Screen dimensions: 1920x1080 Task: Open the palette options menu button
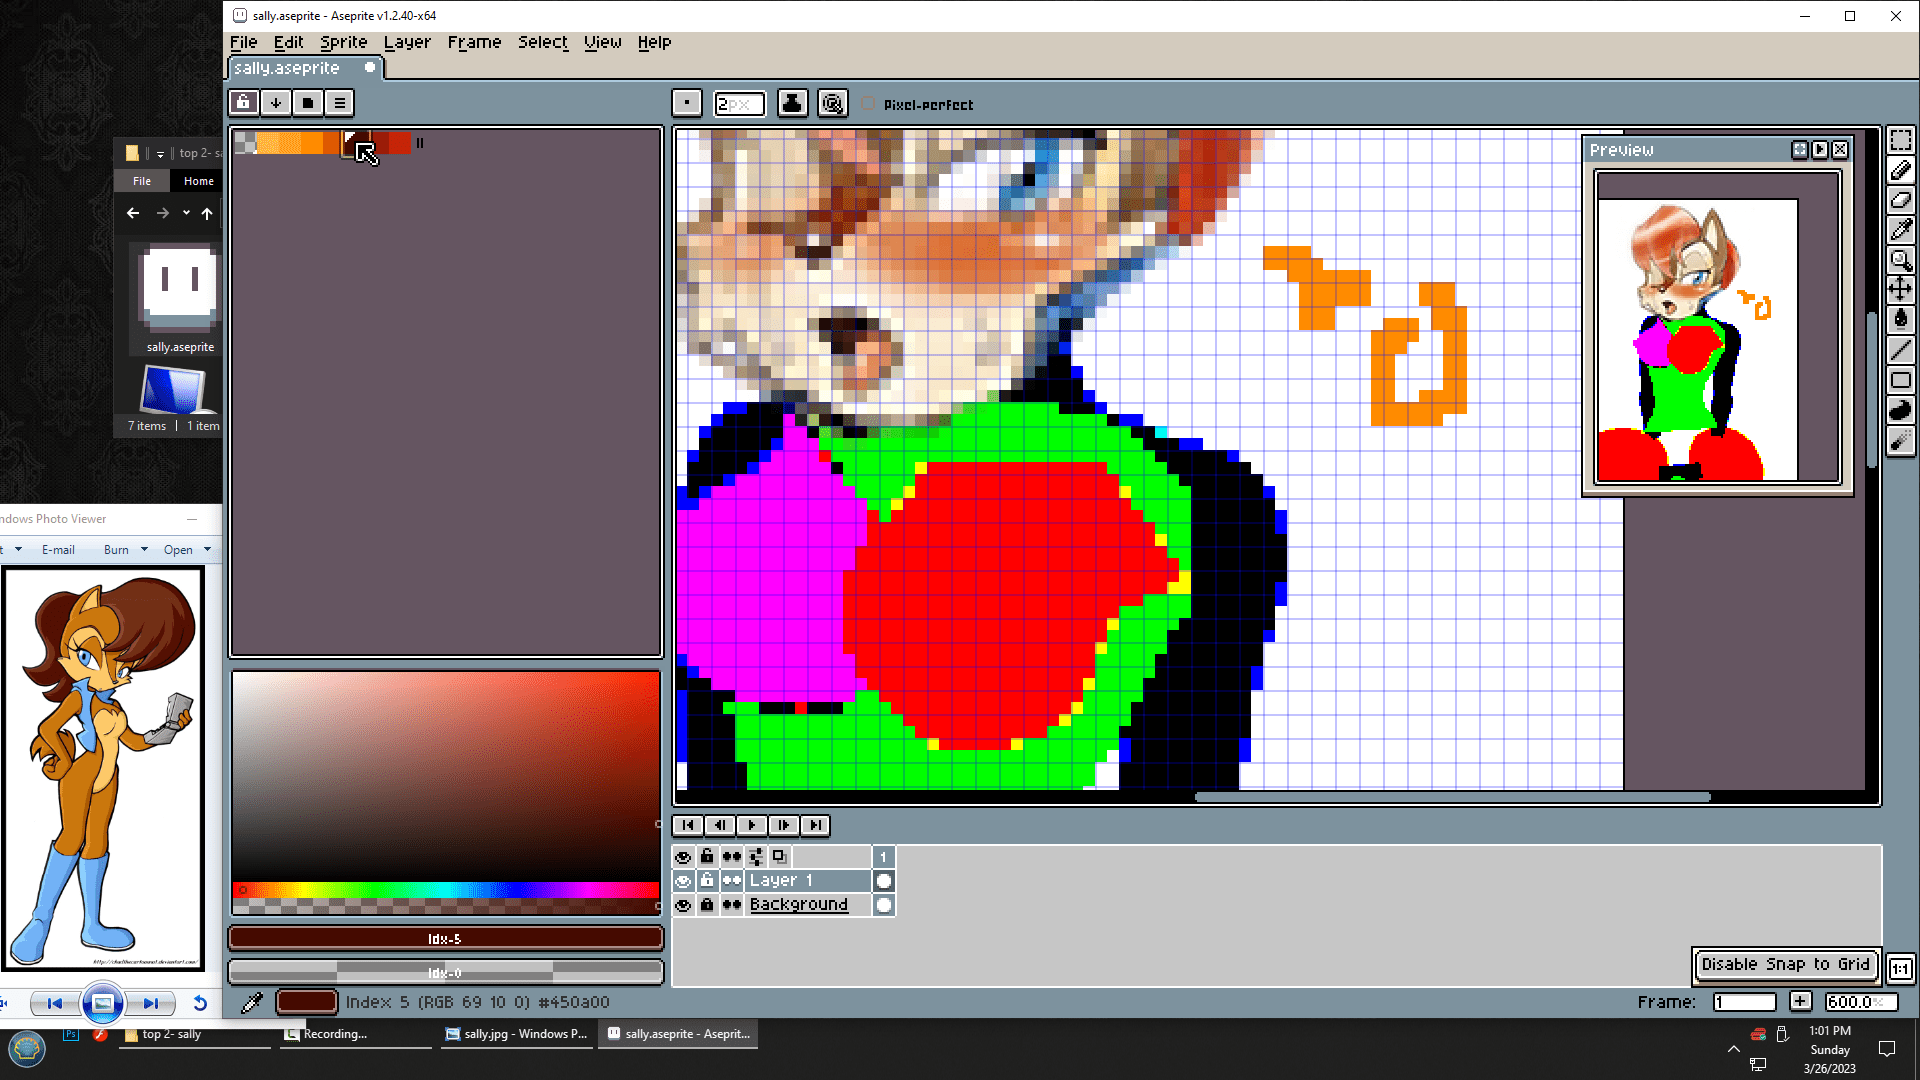point(340,103)
